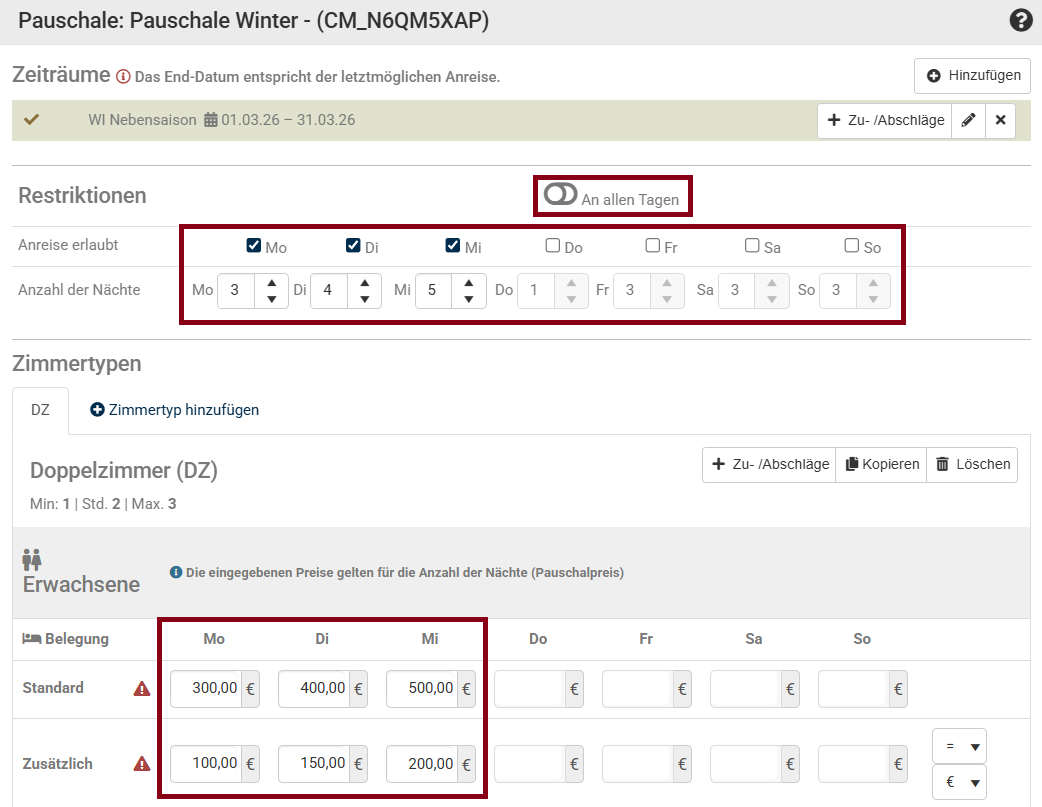Toggle the An allen Tagen switch
This screenshot has height=807, width=1042.
[x=560, y=194]
